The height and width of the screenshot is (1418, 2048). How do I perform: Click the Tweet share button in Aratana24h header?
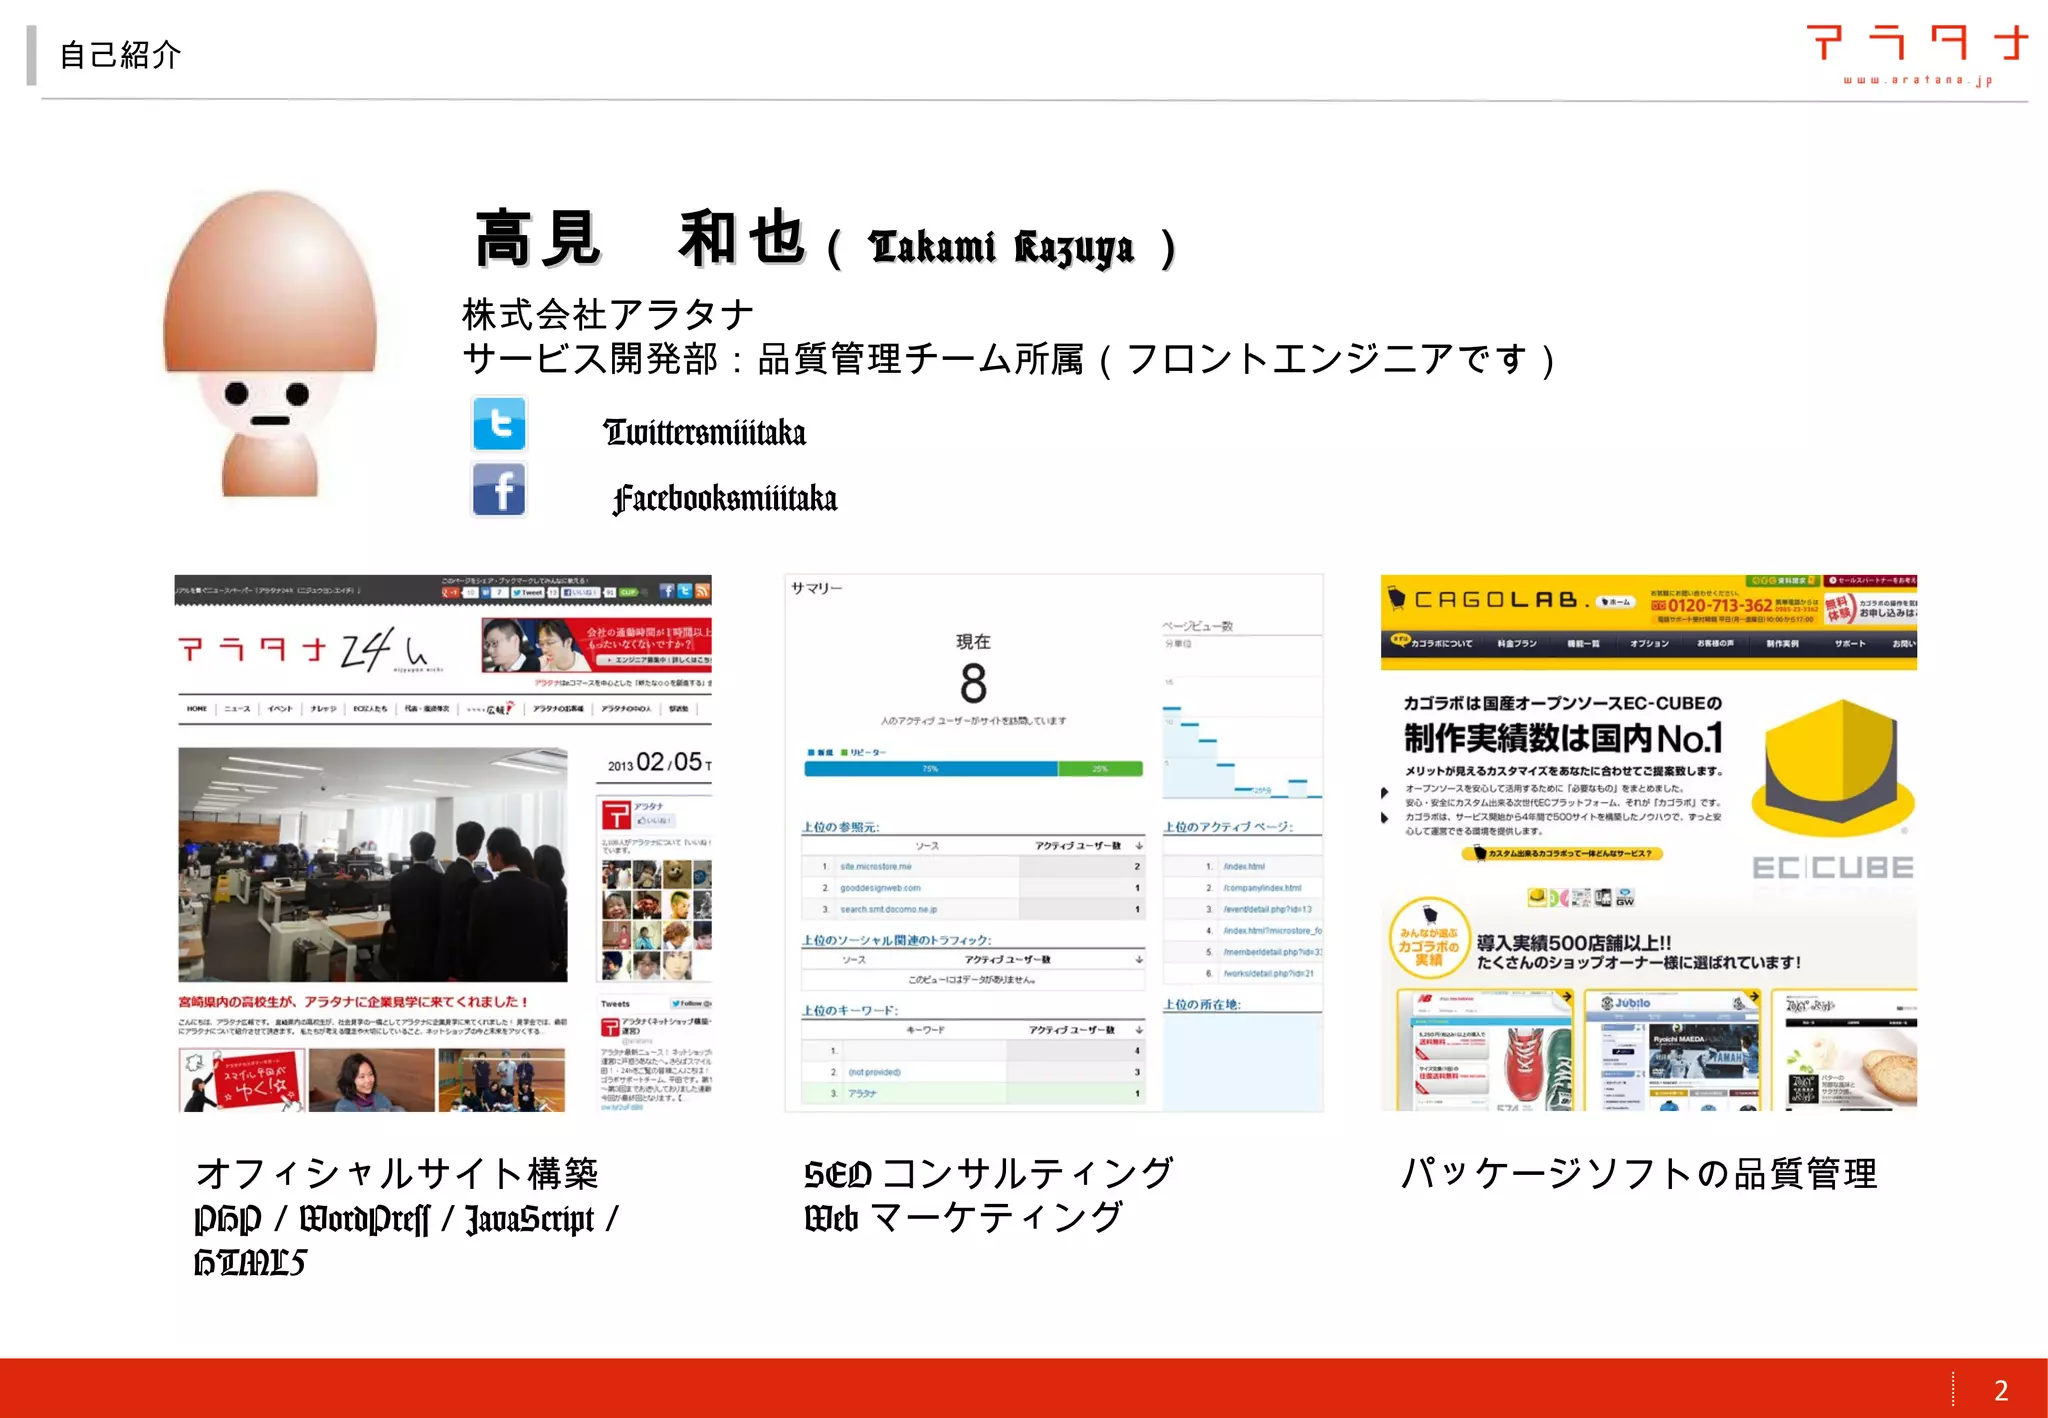(x=527, y=592)
